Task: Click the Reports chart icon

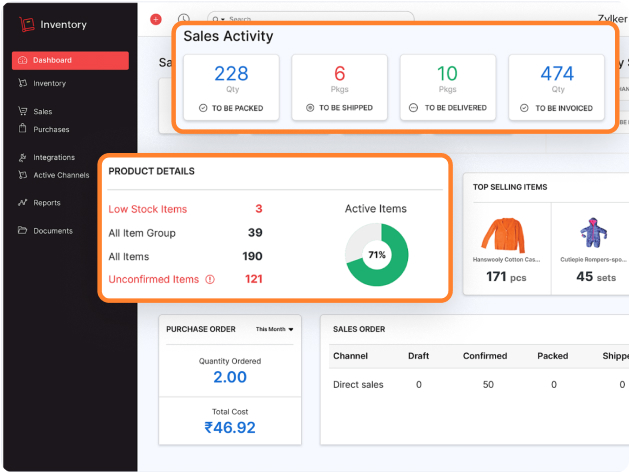Action: pyautogui.click(x=23, y=202)
